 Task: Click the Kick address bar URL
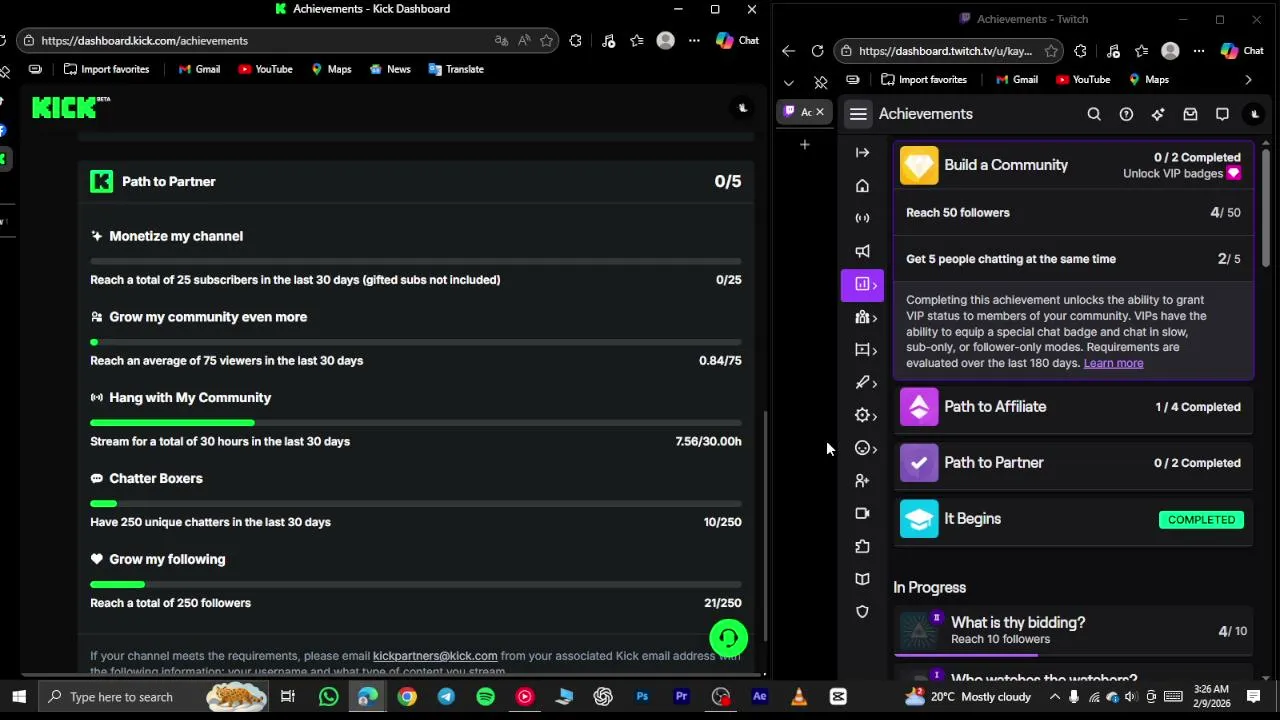point(144,41)
